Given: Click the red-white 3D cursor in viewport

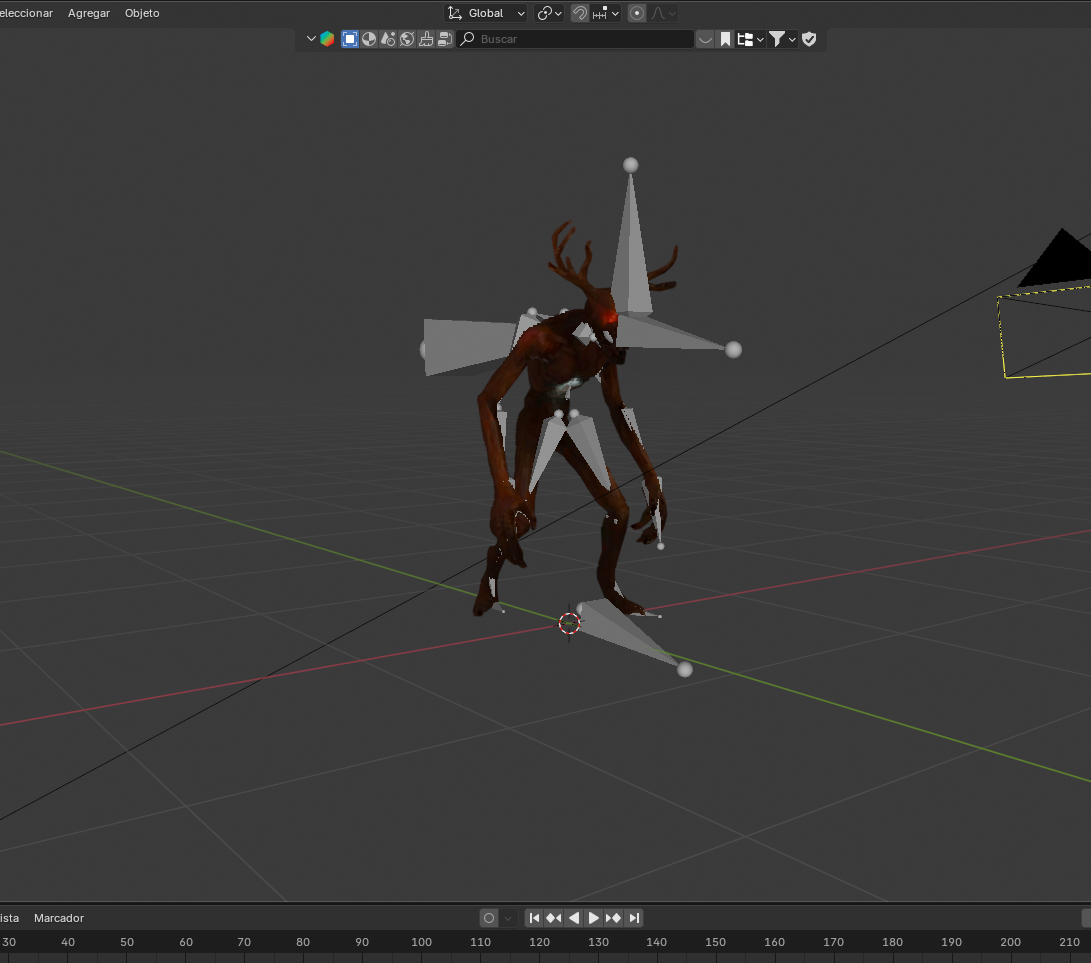Looking at the screenshot, I should [x=569, y=623].
